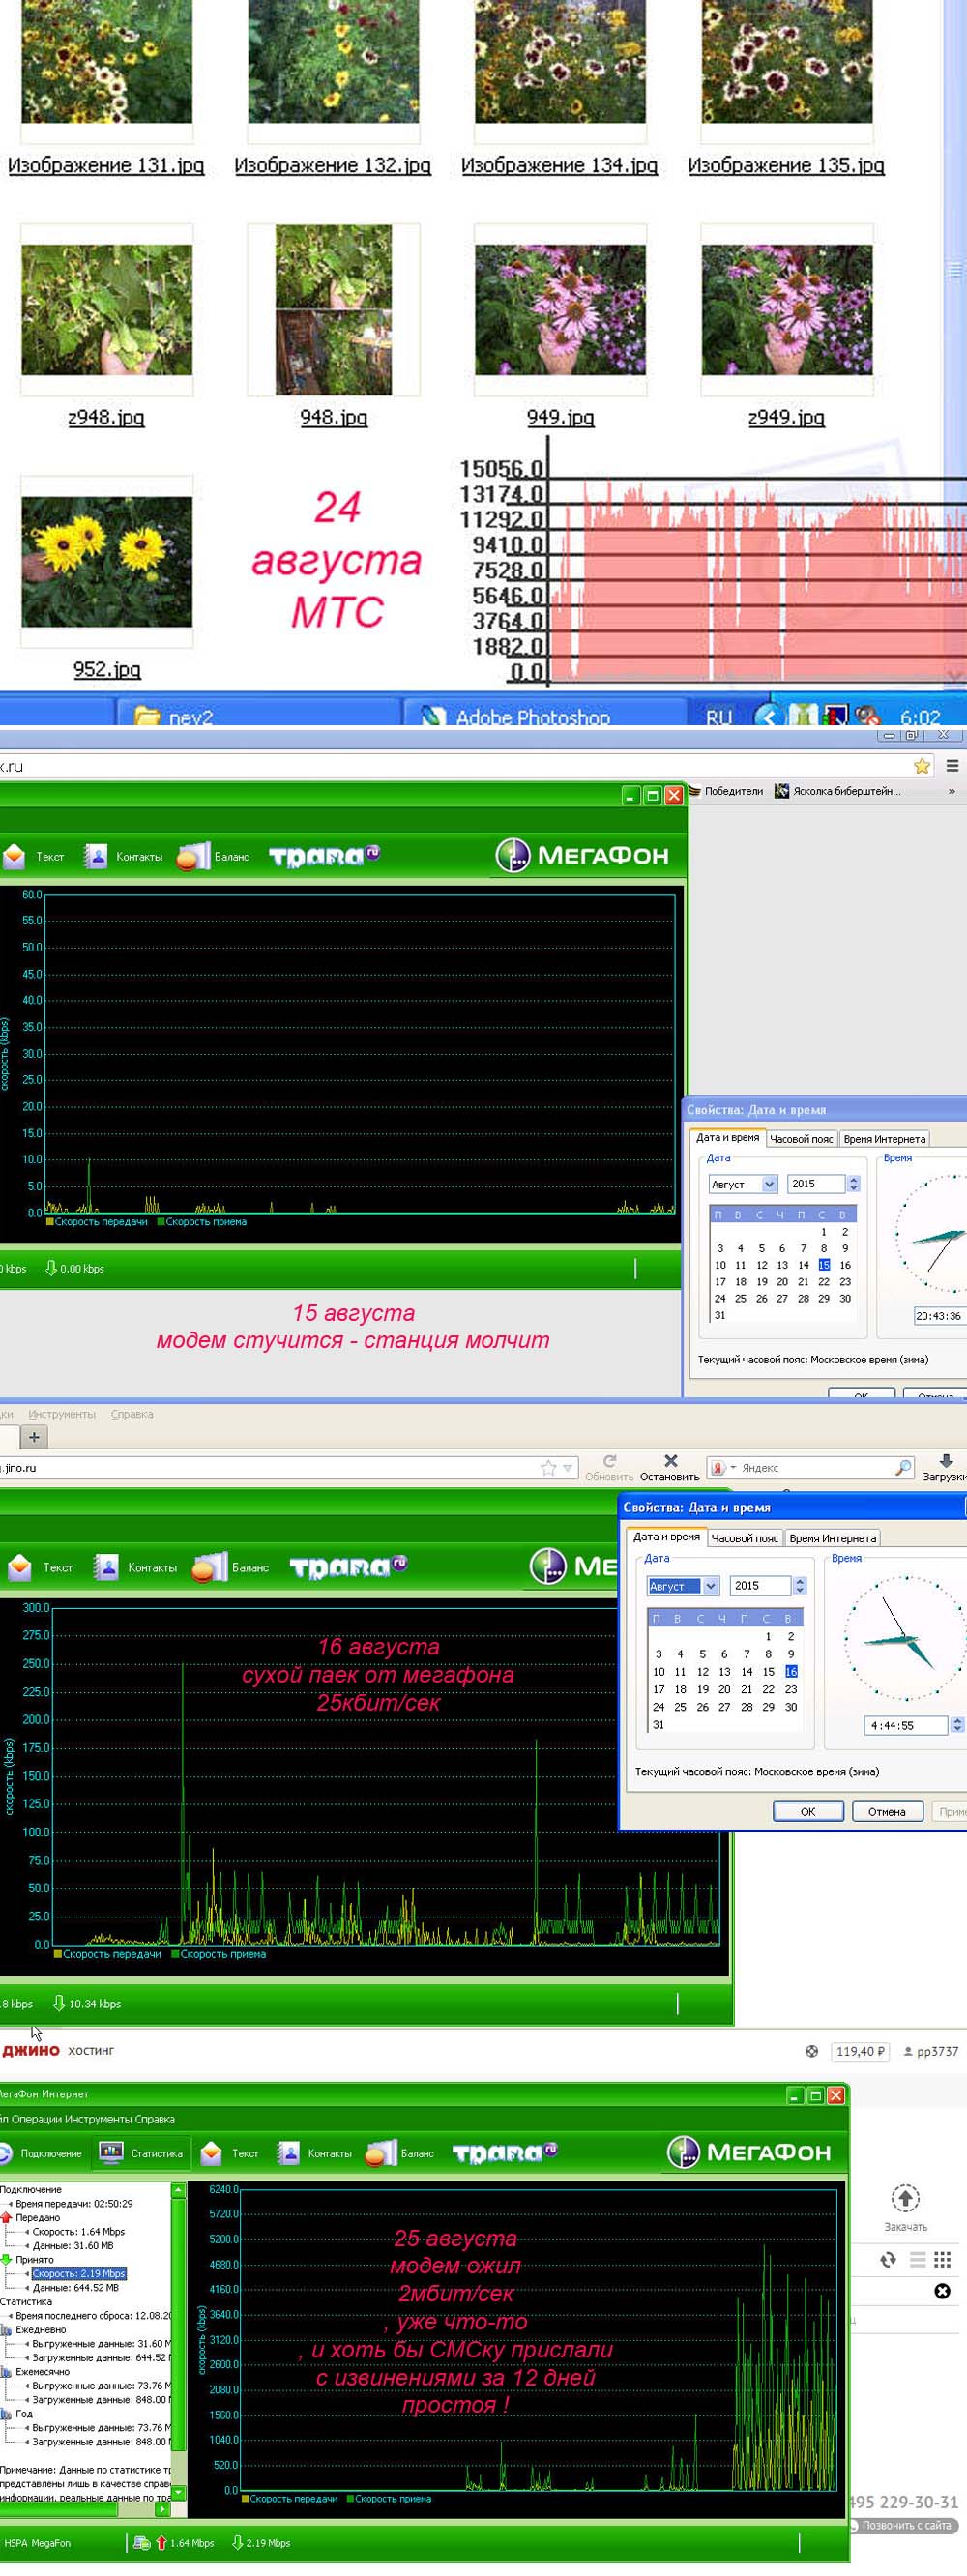Switch to Часовой пояс tab in the 4:44:55 dialog
The height and width of the screenshot is (2576, 967).
(744, 1538)
